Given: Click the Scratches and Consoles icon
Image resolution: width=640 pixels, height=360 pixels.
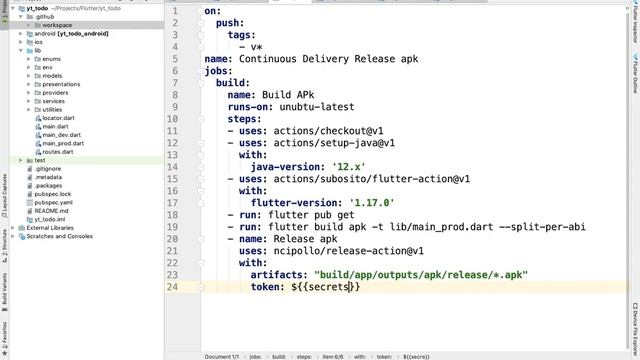Looking at the screenshot, I should (22, 236).
